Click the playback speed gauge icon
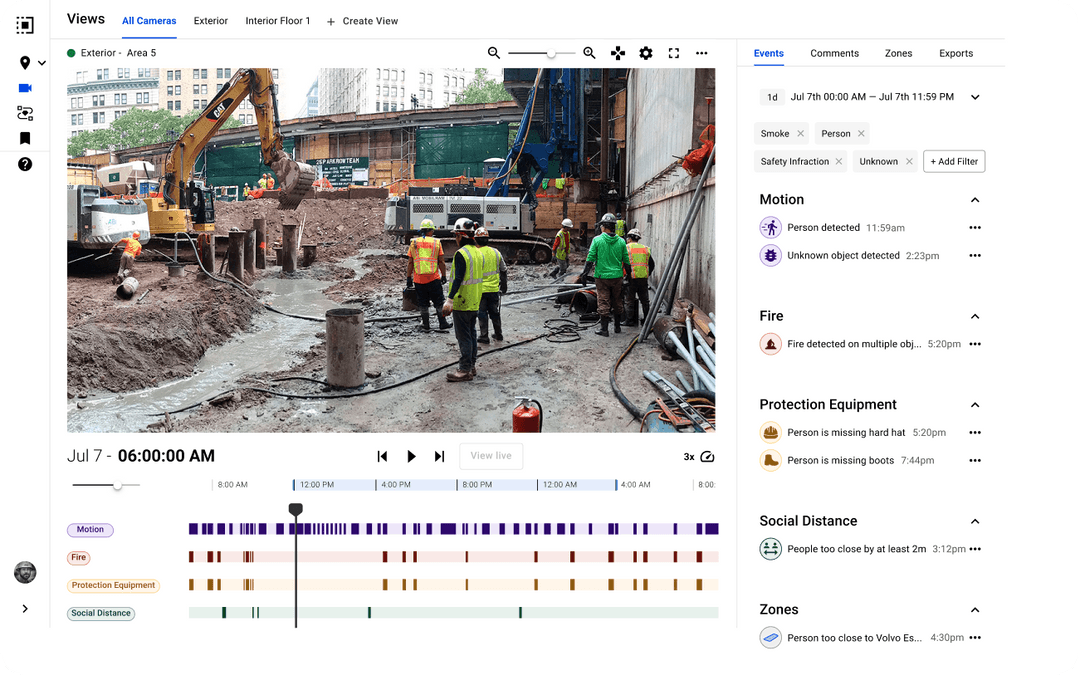The height and width of the screenshot is (676, 1080). point(707,457)
